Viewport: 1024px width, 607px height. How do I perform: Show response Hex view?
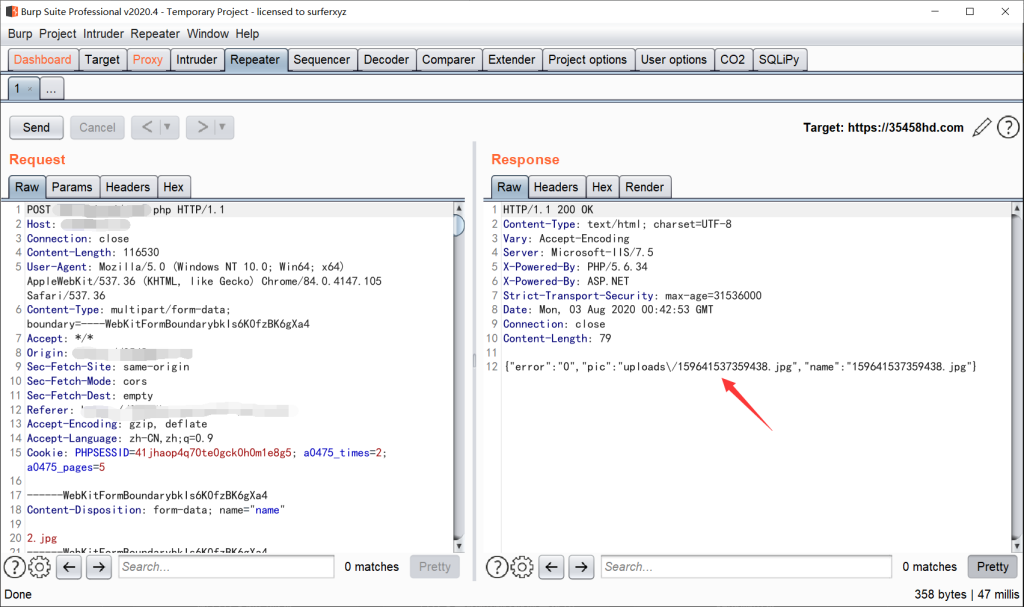602,187
